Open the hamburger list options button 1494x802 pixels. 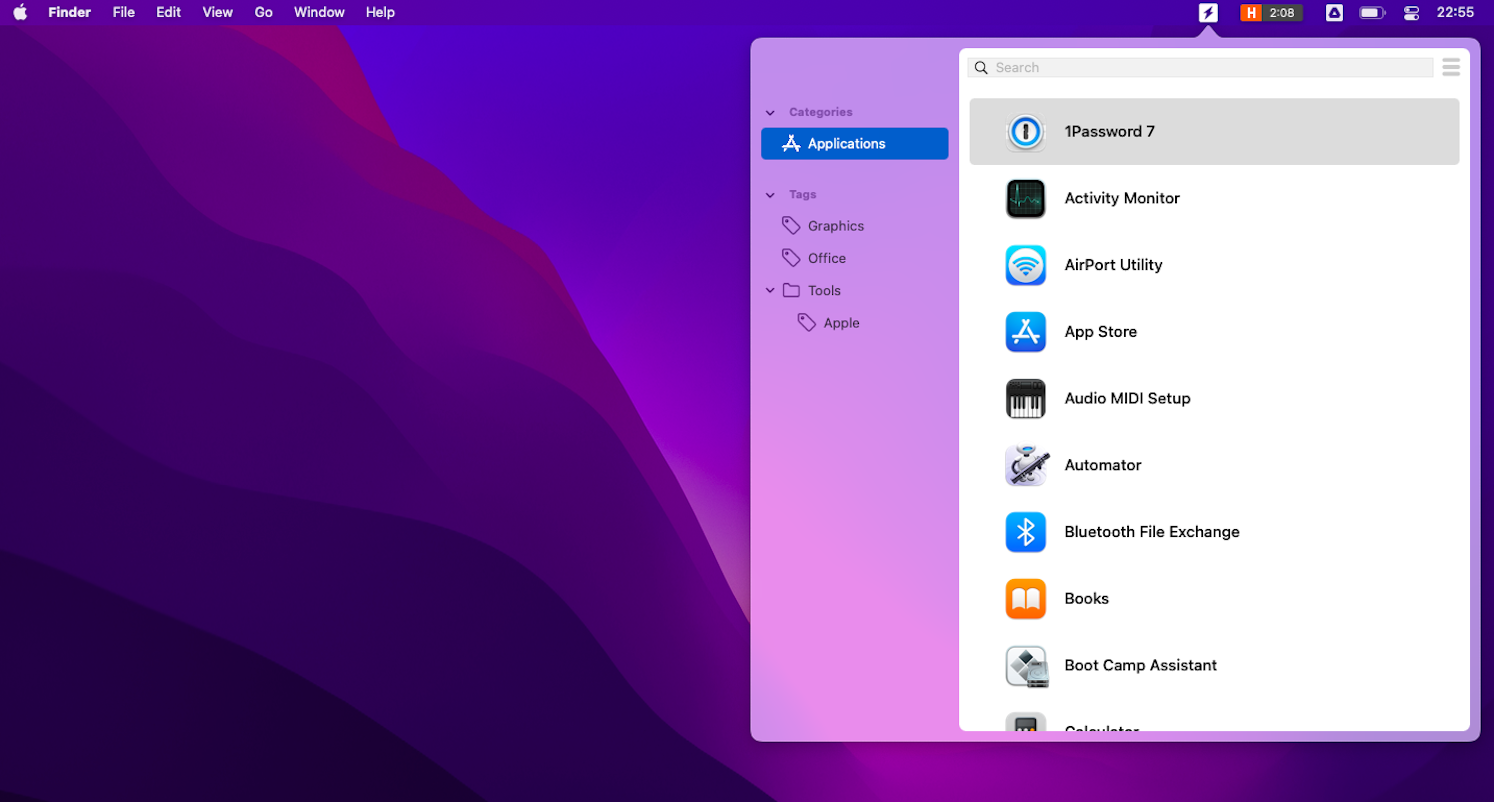[1451, 67]
